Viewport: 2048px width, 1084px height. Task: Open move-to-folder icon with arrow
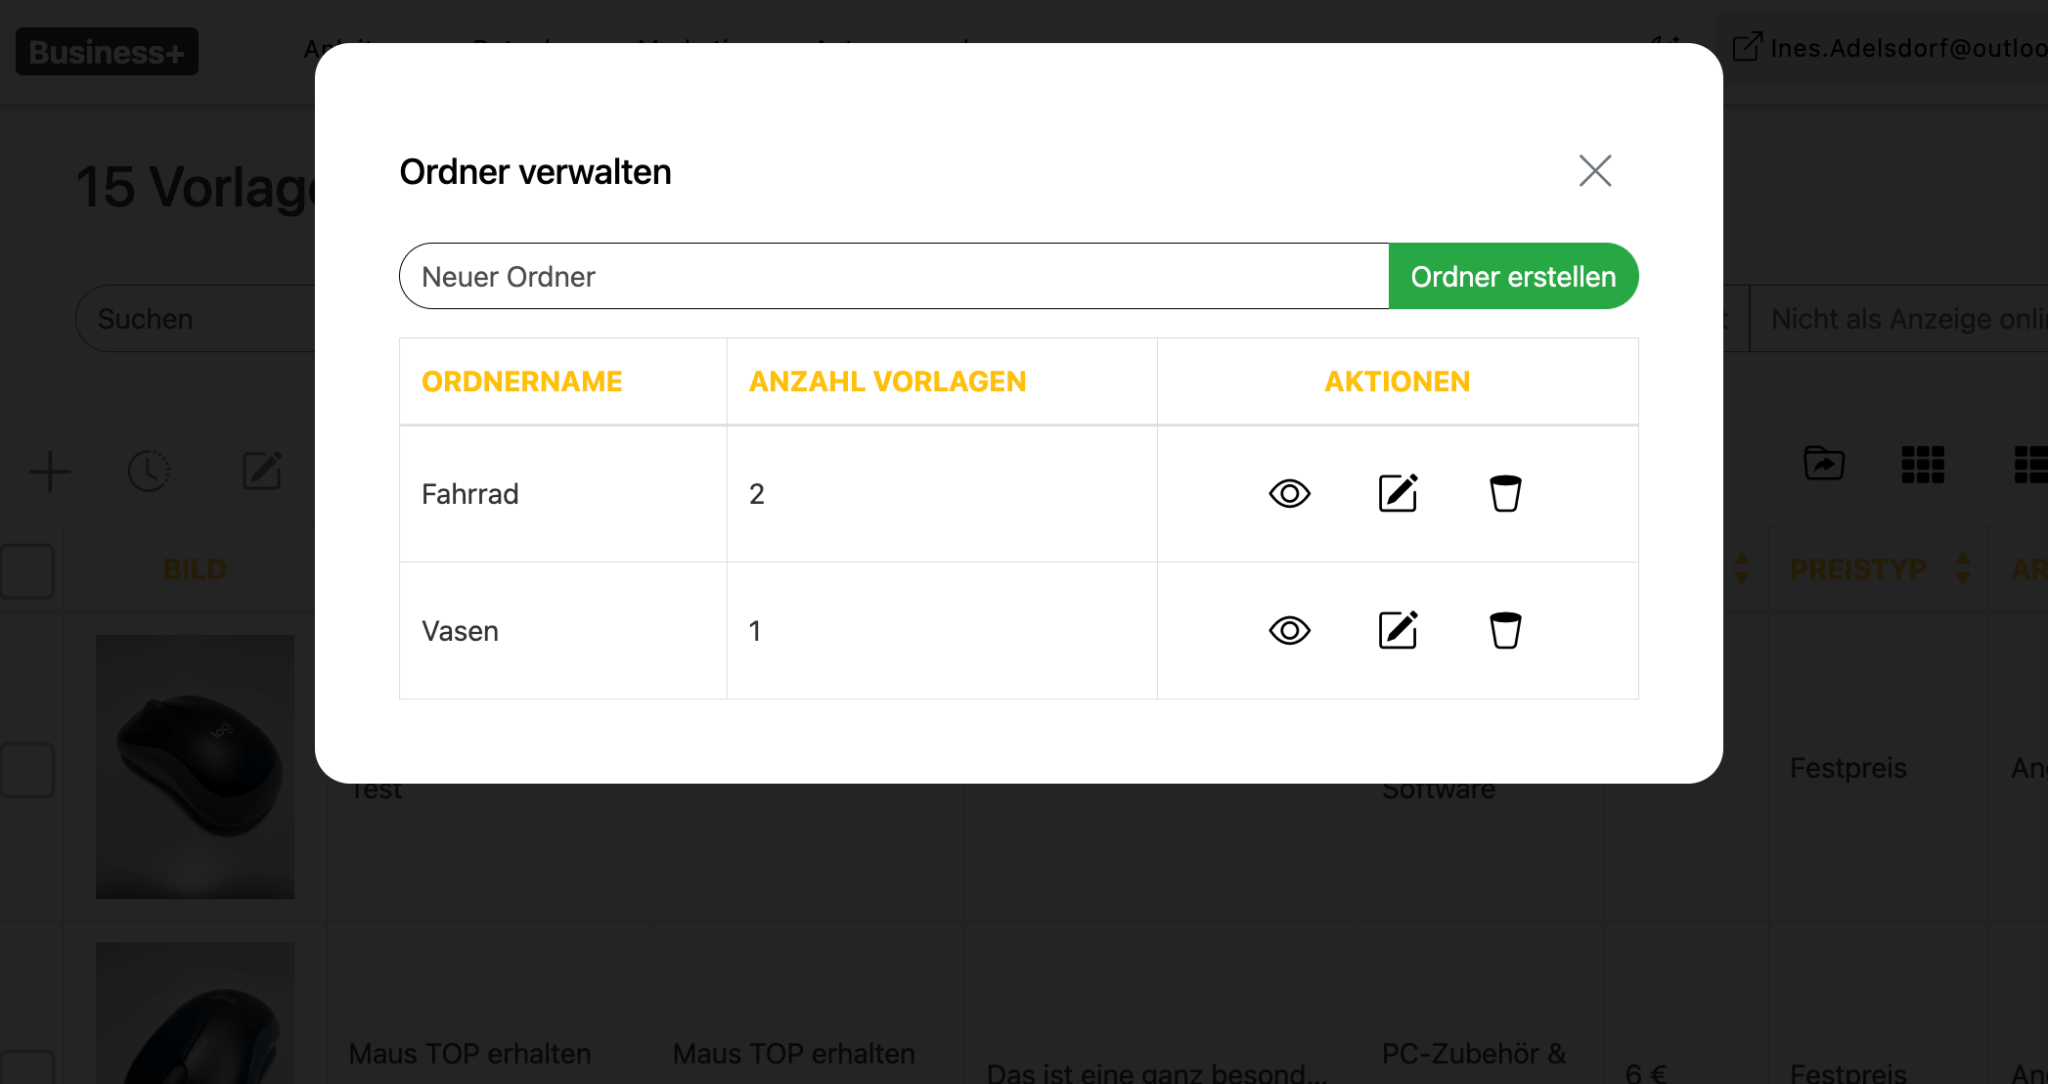coord(1823,464)
